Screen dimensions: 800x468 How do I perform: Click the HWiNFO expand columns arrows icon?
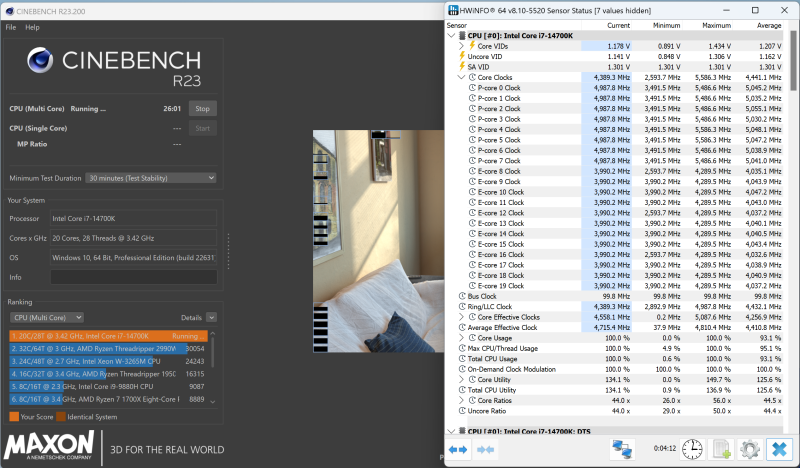pos(458,450)
